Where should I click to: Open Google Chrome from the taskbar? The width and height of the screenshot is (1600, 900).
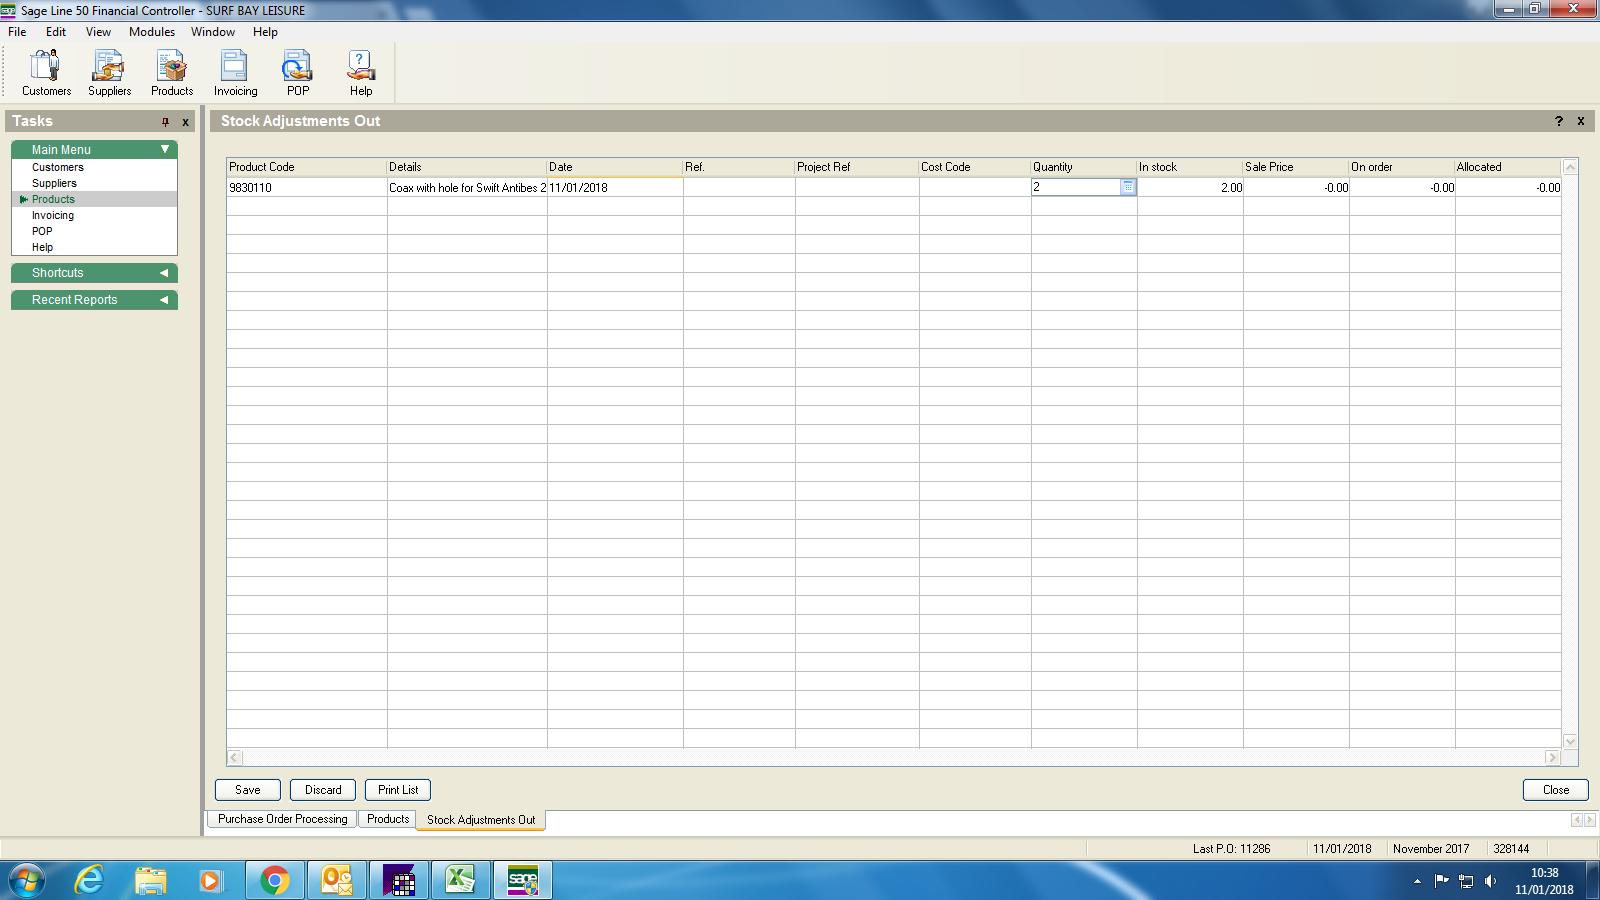pyautogui.click(x=274, y=880)
